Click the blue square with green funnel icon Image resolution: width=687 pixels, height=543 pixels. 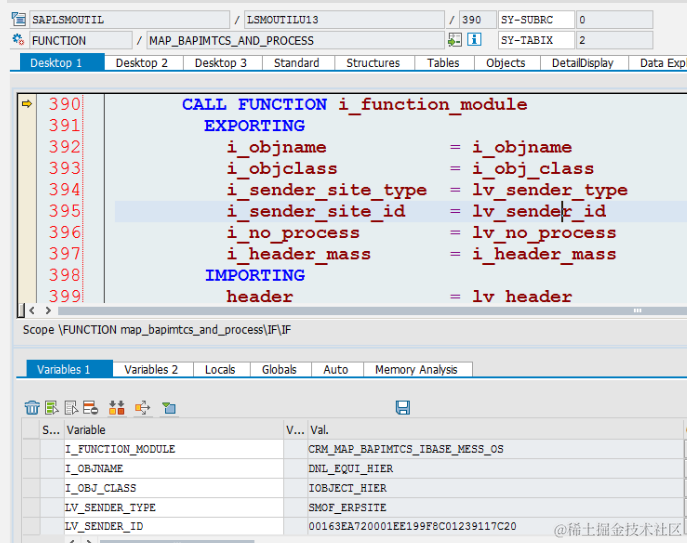click(x=169, y=408)
